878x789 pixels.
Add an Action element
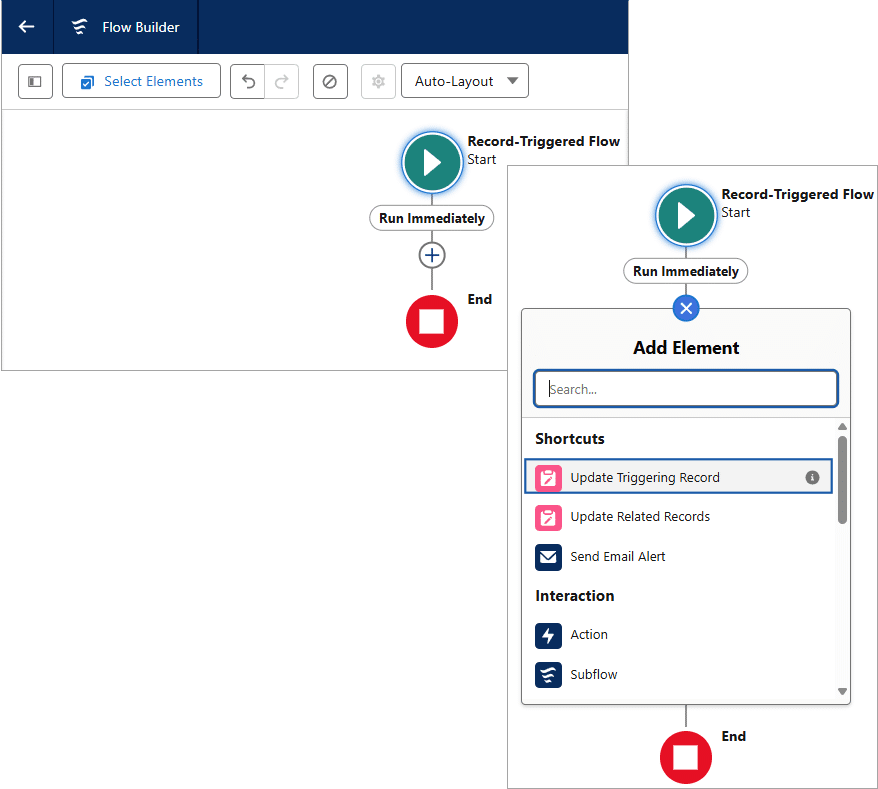coord(588,635)
